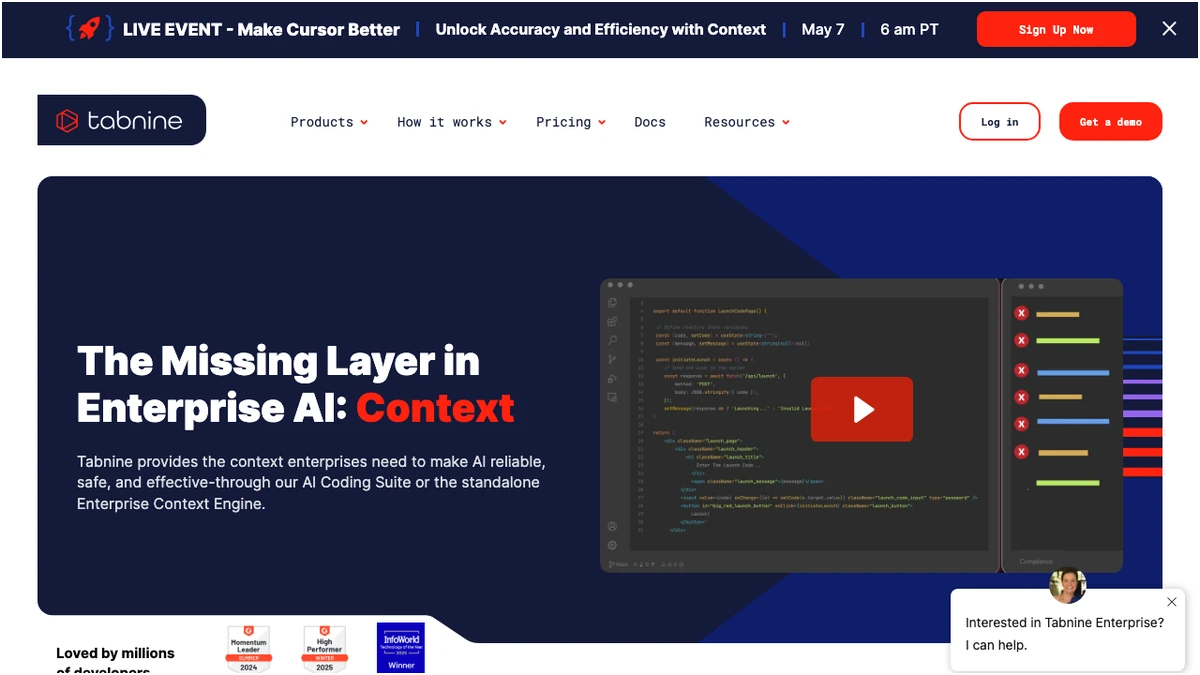Viewport: 1200px width, 675px height.
Task: Click the Tabnine logo
Action: coord(121,121)
